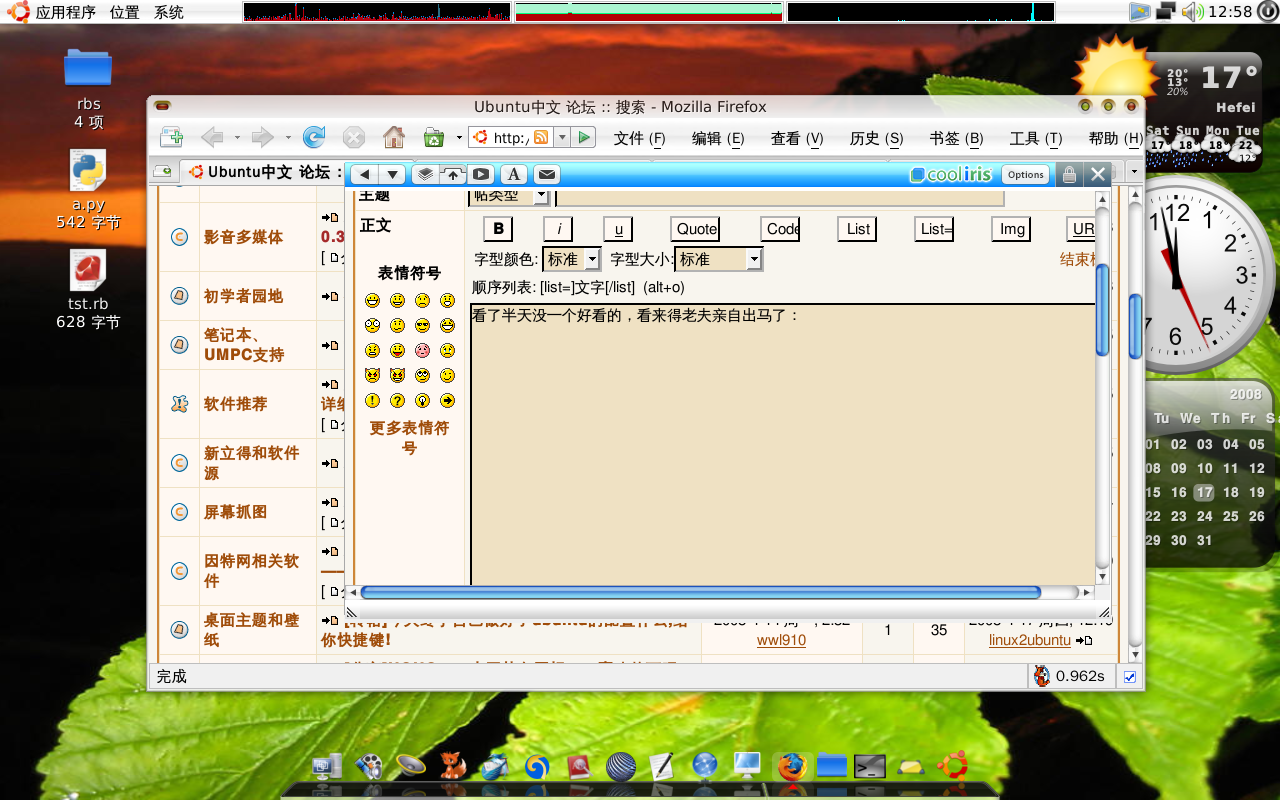Click the Firefox page vertical scrollbar thumb
The height and width of the screenshot is (800, 1280).
pos(1135,326)
